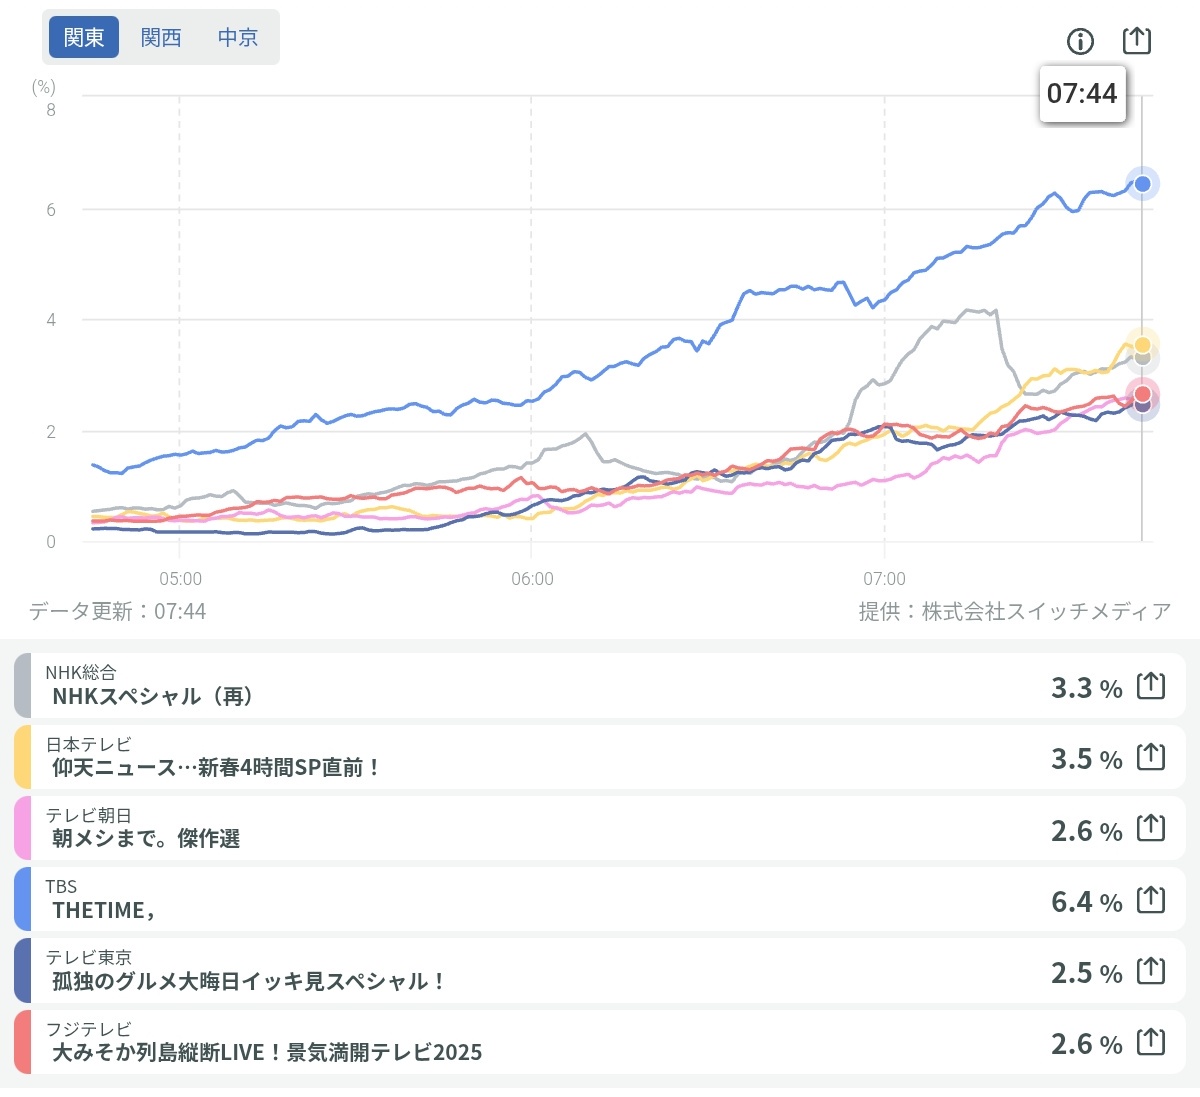The width and height of the screenshot is (1200, 1097).
Task: Share the 日本テレビ row rating
Action: click(x=1151, y=757)
